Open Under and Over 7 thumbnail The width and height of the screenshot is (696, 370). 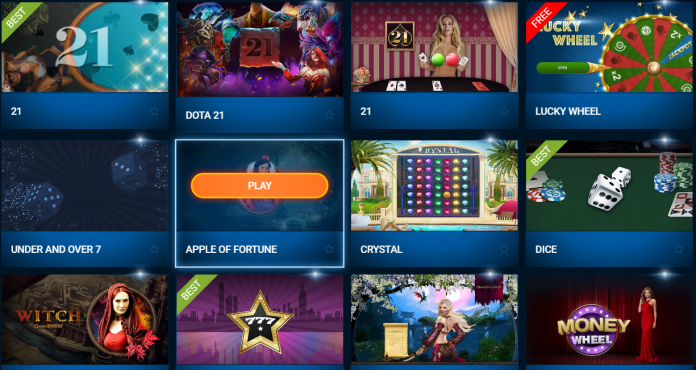tap(85, 185)
